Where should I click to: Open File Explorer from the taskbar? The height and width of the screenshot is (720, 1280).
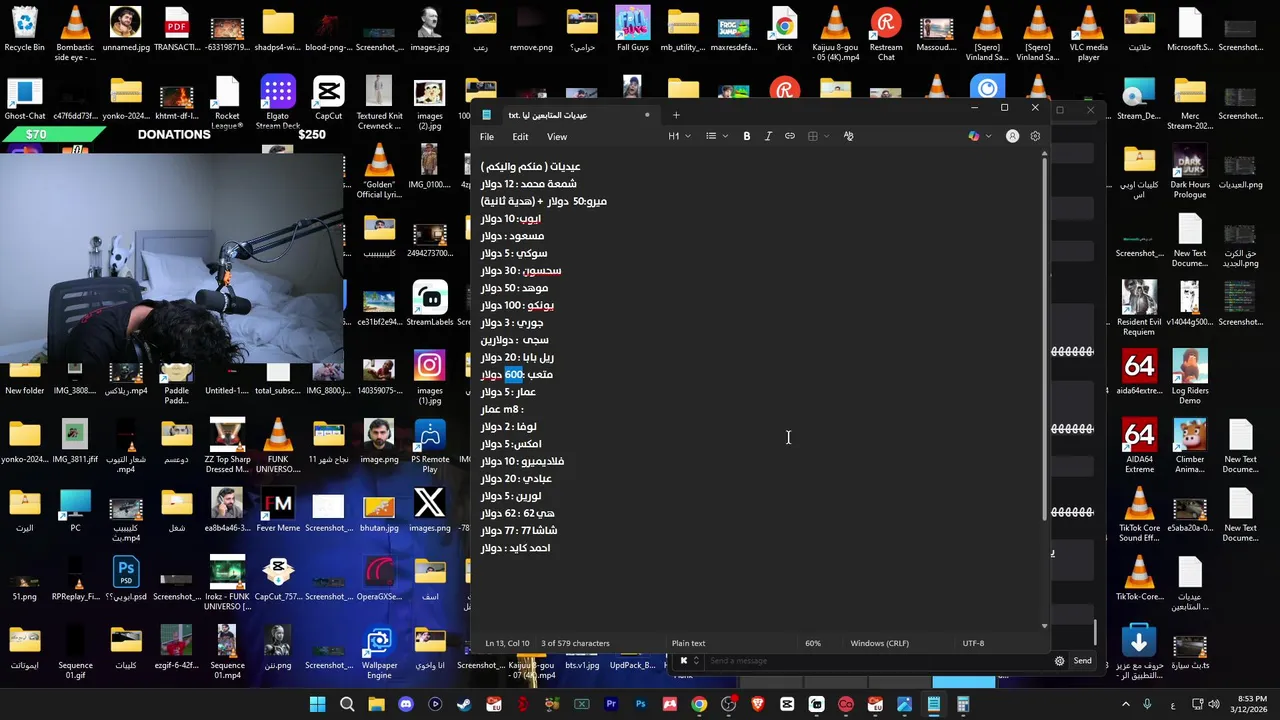pos(376,705)
